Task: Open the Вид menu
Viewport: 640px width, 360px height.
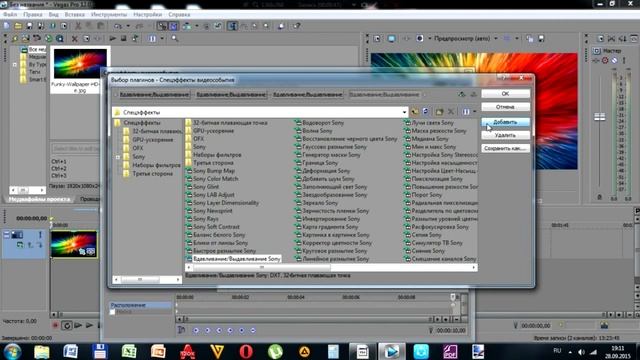Action: (53, 14)
